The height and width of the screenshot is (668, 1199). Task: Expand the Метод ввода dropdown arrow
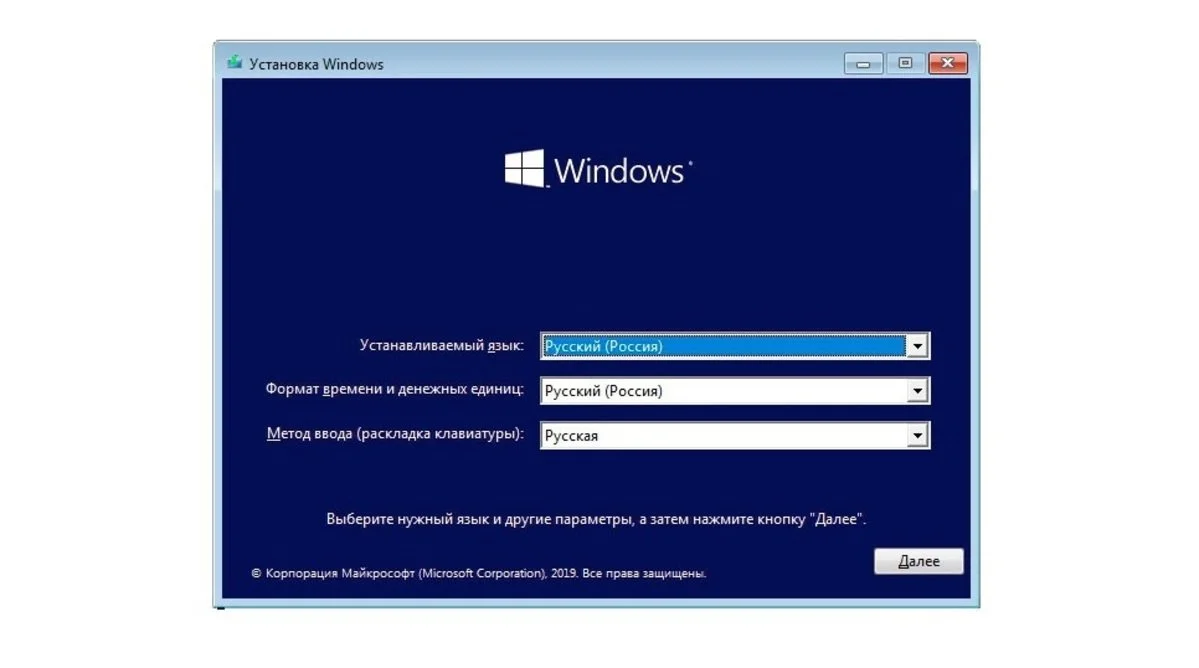(917, 436)
